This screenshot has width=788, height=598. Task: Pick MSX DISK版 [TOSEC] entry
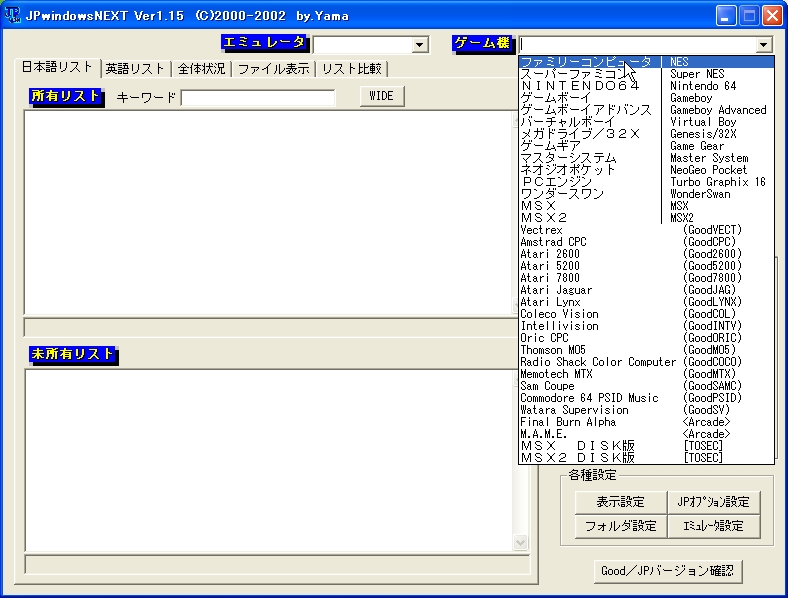[x=646, y=446]
